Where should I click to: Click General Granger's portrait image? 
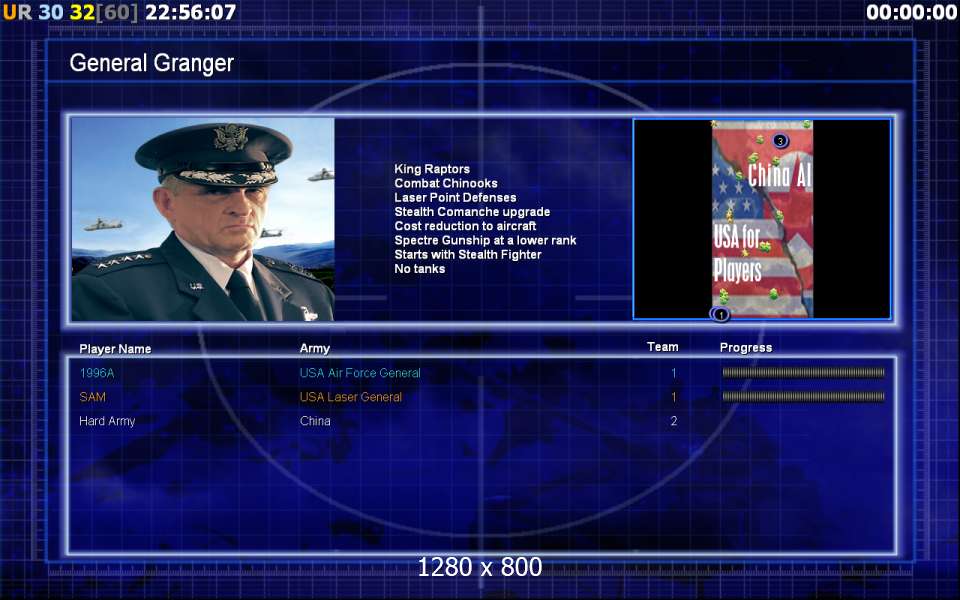pos(203,219)
